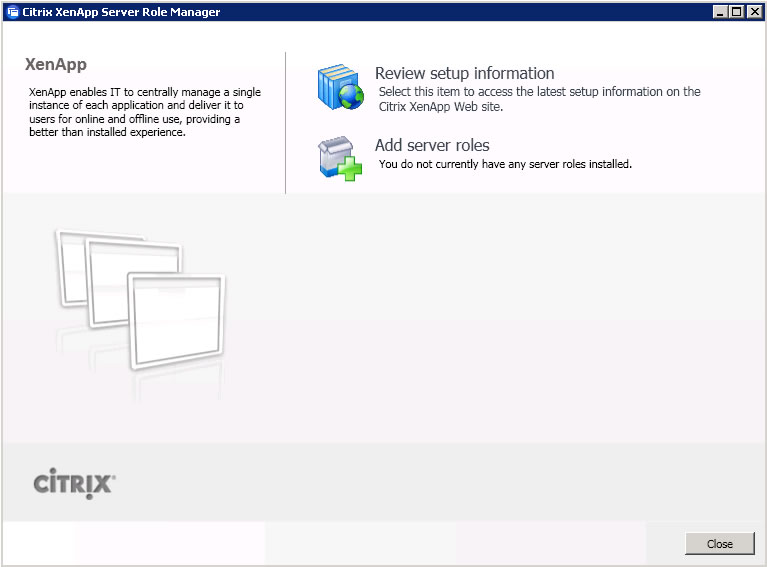Open the Review setup information link
767x567 pixels.
[x=464, y=73]
